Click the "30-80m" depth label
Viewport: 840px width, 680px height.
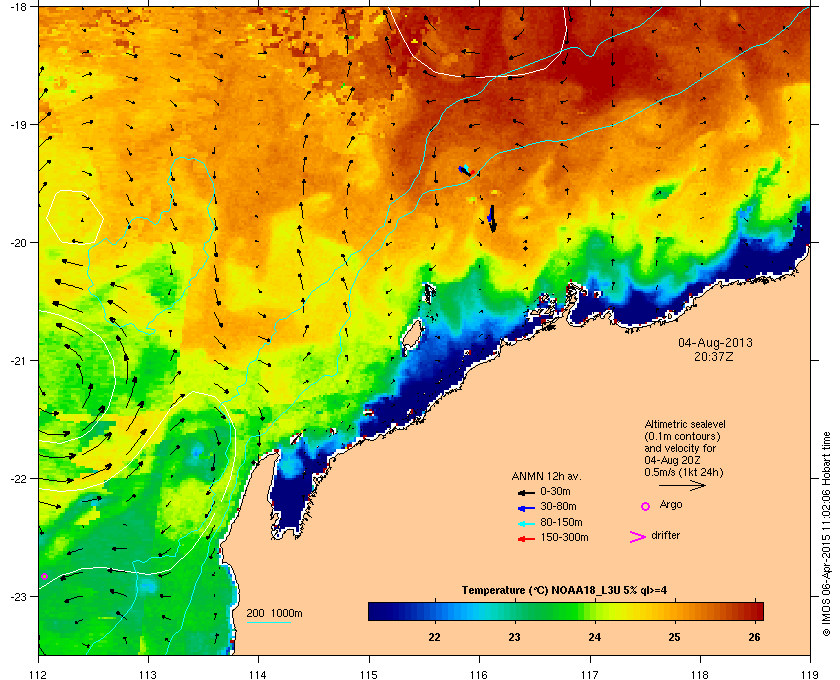558,506
